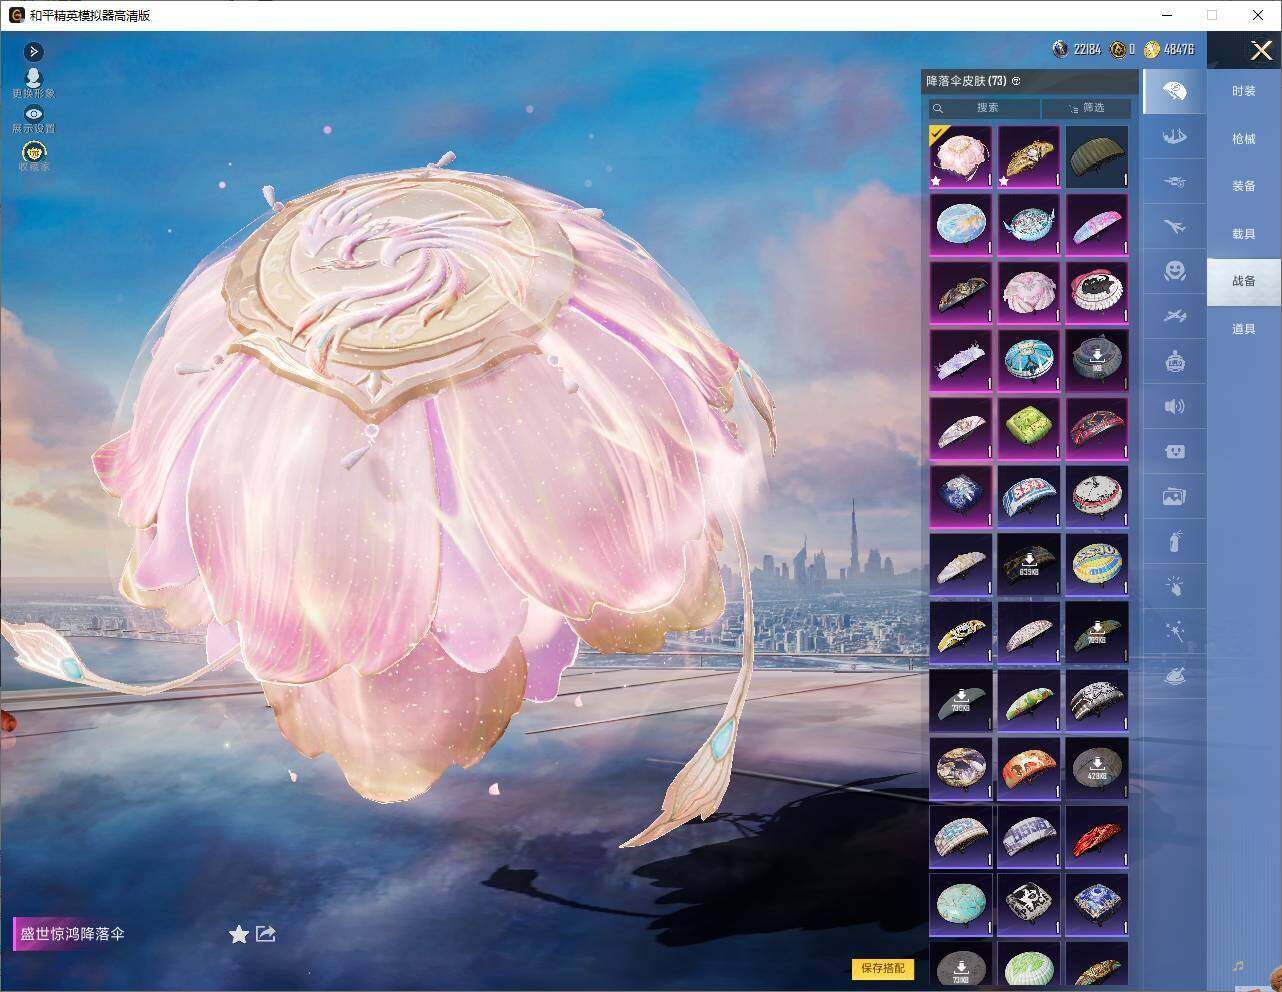Select the lime green square parachute thumbnail

point(1029,429)
